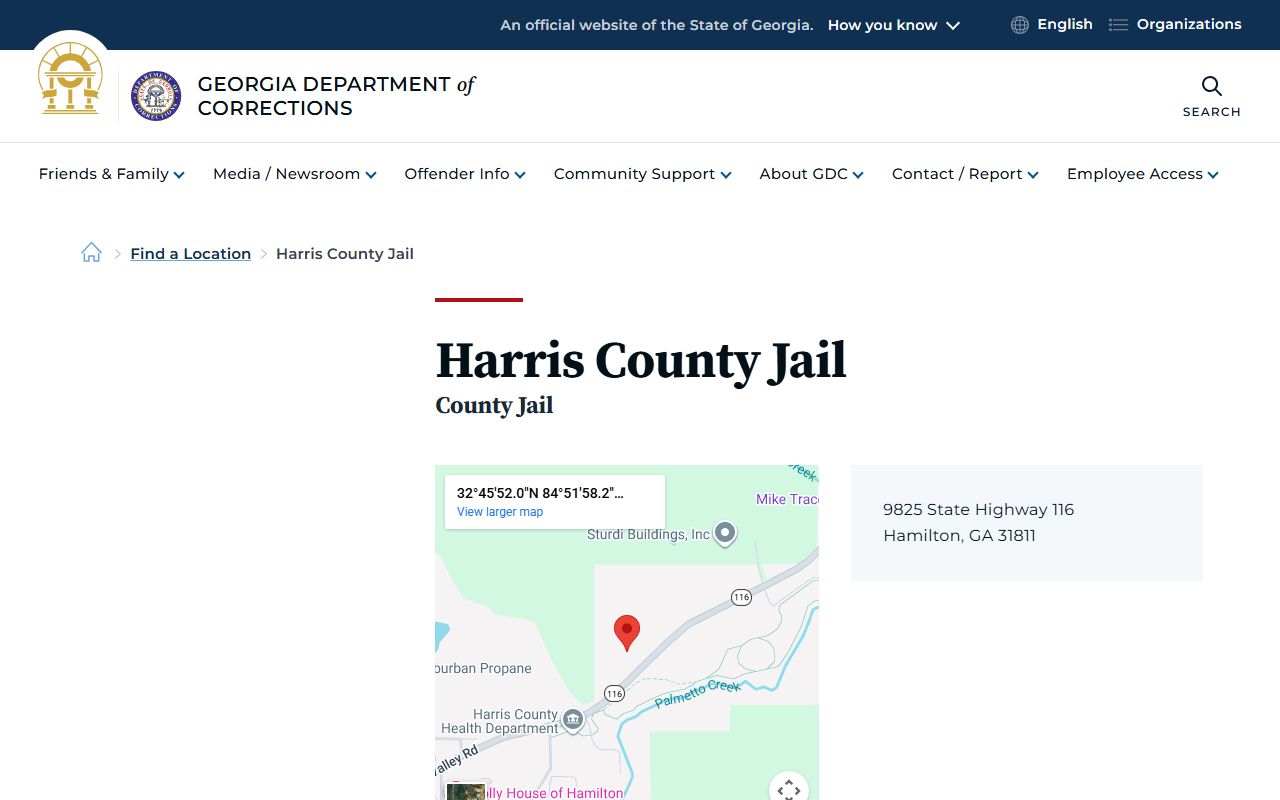Click the Palmetto Creek map label
Screen dimensions: 1280x800
(x=698, y=693)
